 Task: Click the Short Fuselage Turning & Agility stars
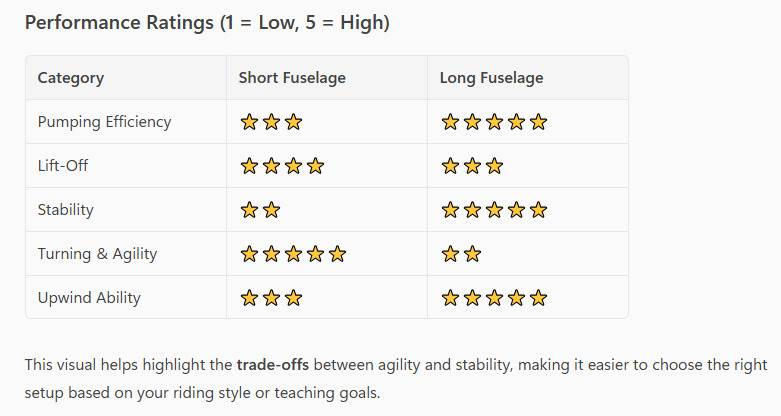pyautogui.click(x=293, y=254)
